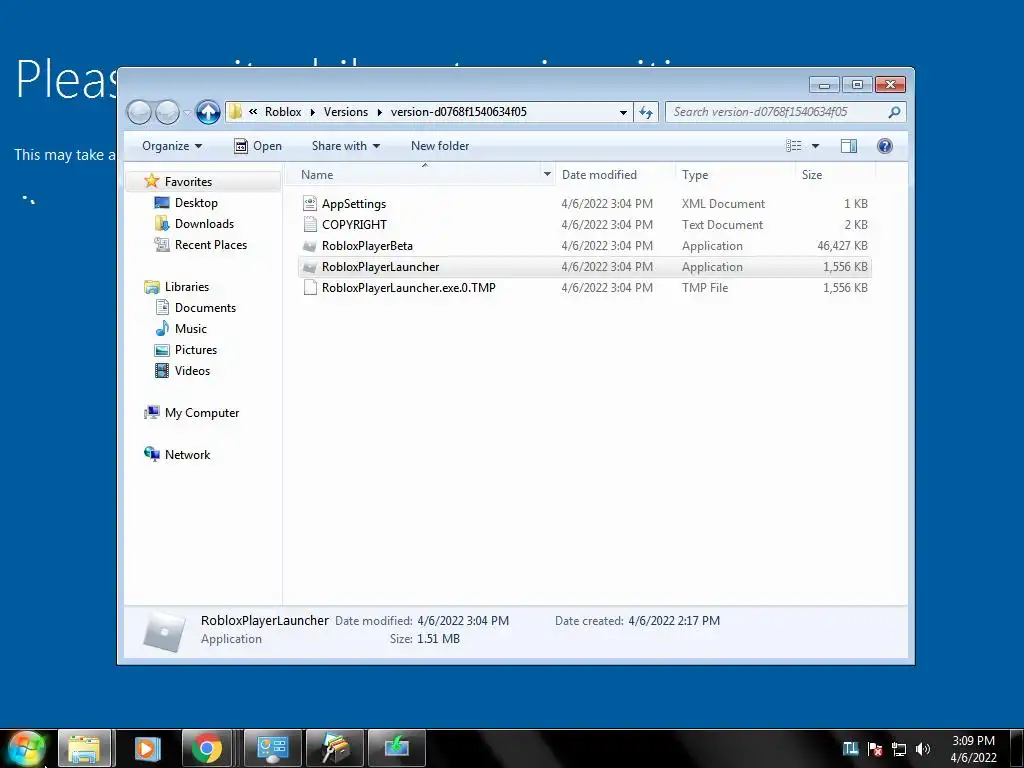Click the language bar tray icon
This screenshot has height=768, width=1024.
[850, 749]
